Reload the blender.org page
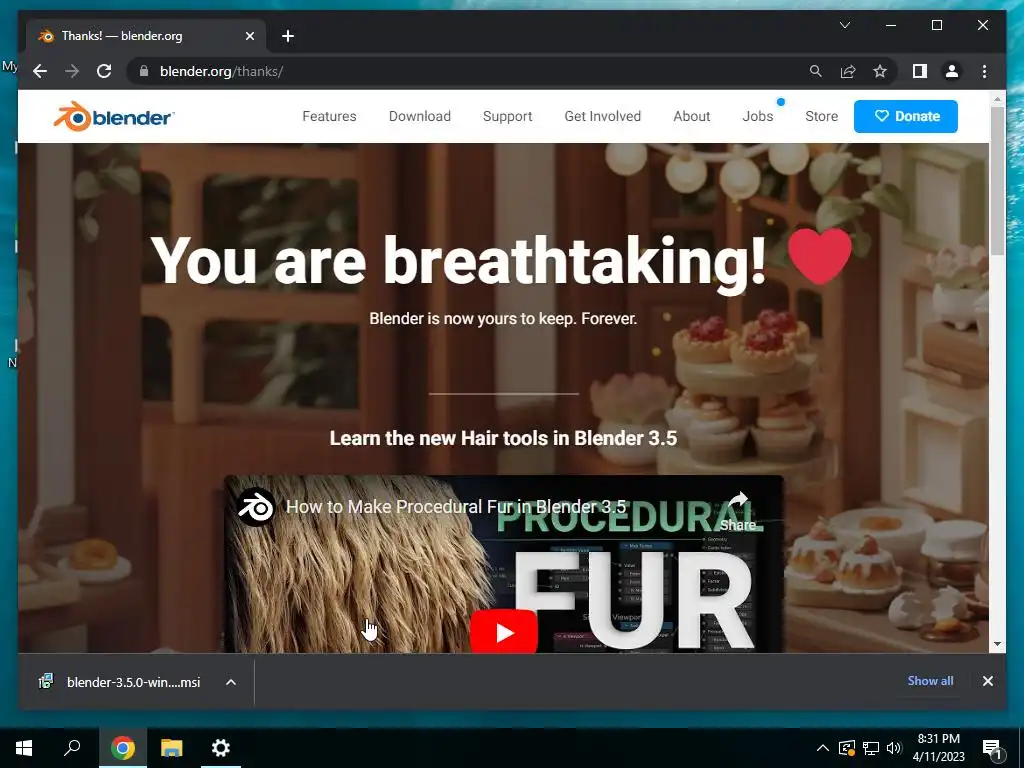 tap(104, 71)
